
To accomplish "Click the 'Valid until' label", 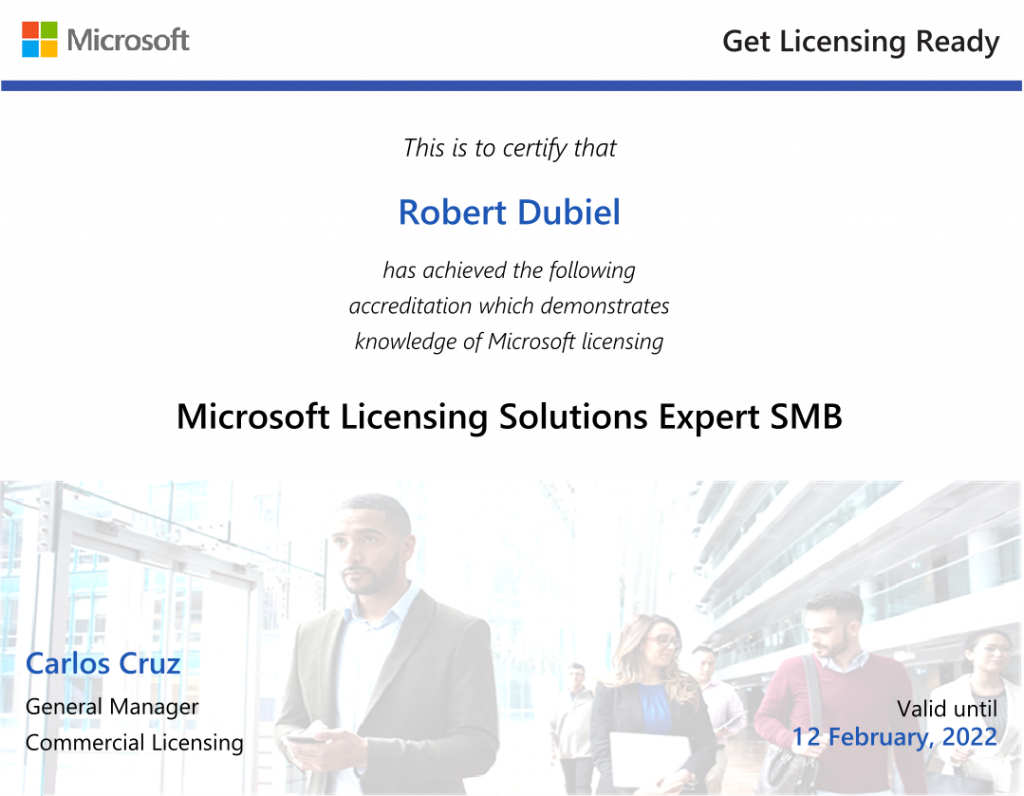I will point(947,708).
